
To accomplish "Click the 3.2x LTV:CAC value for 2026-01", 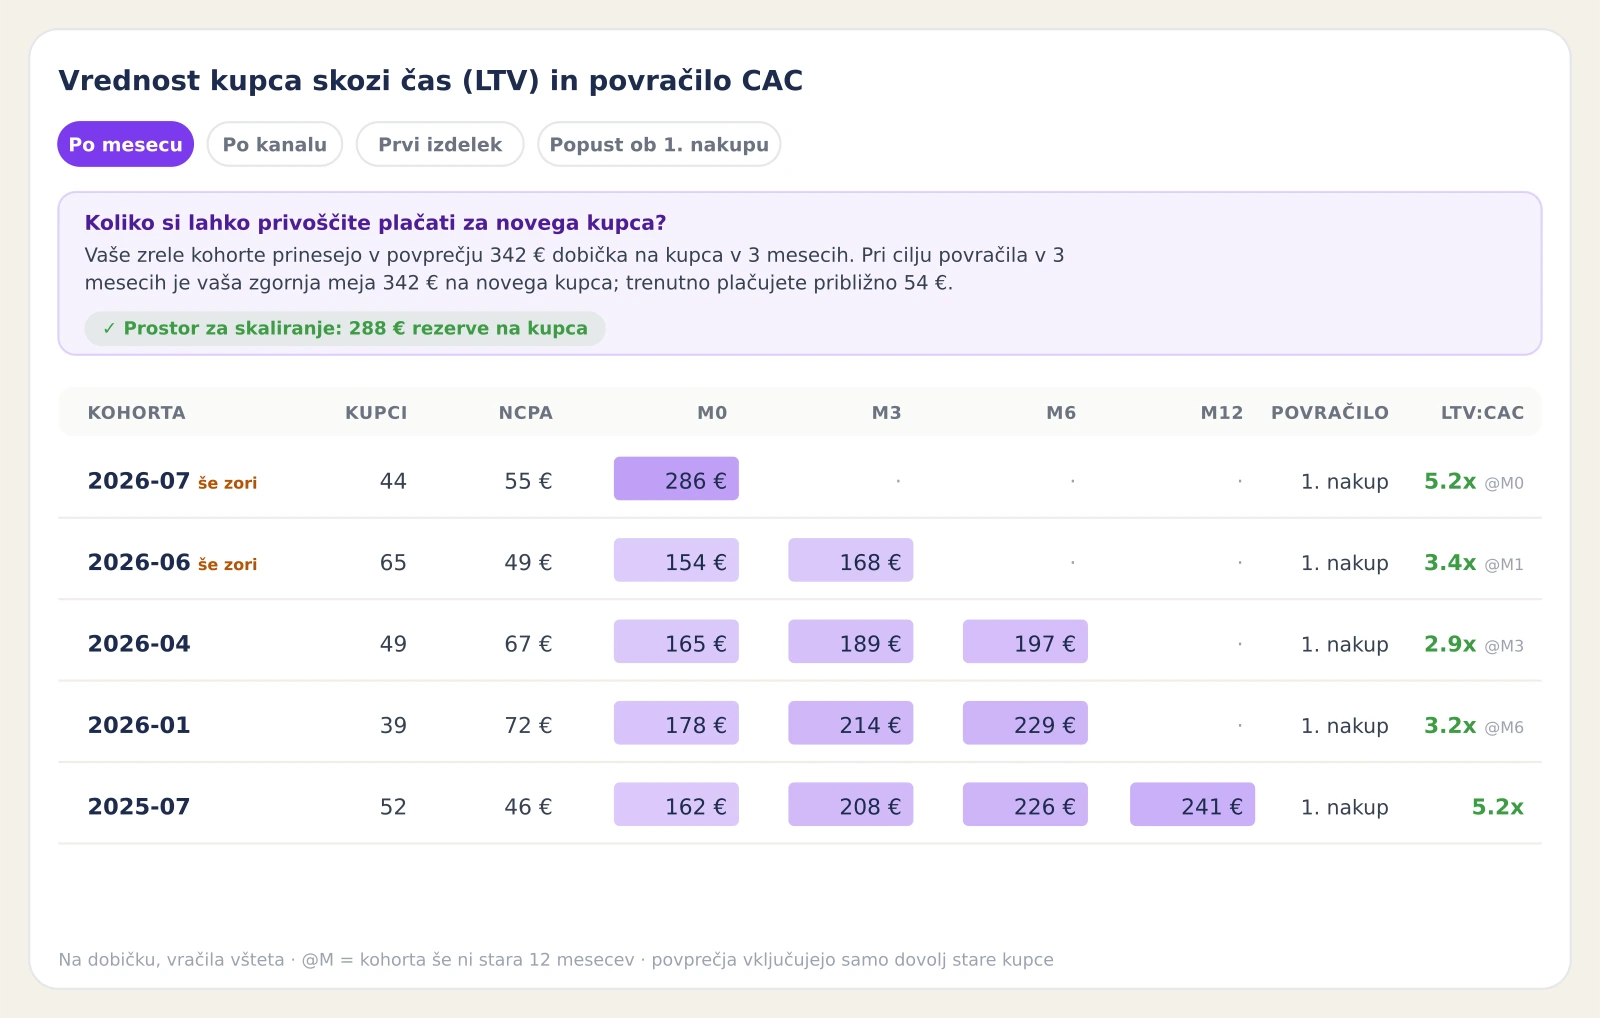I will [x=1450, y=725].
